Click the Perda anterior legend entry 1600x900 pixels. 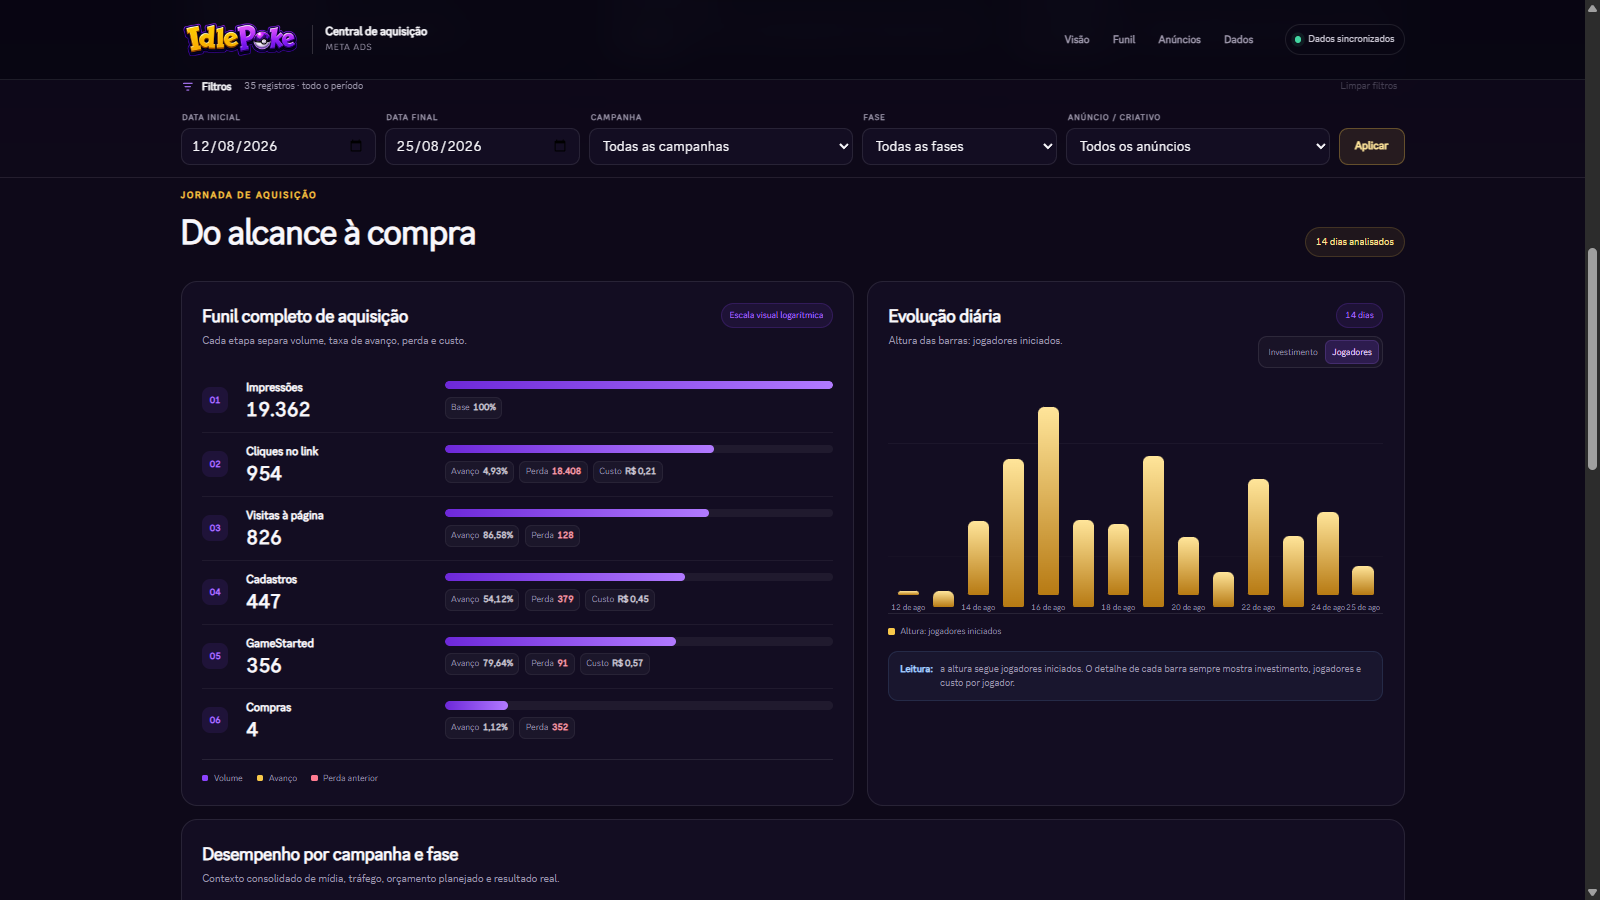coord(344,778)
